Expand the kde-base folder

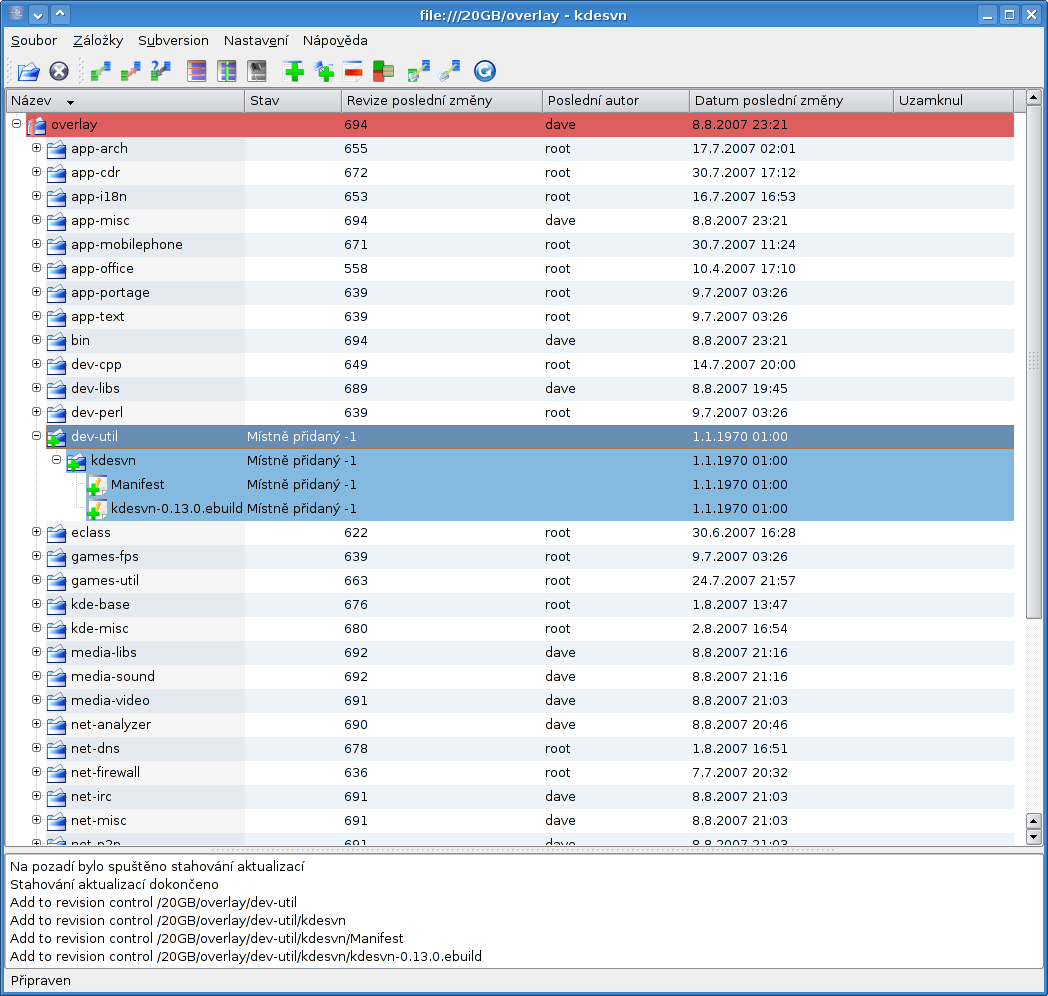[37, 604]
